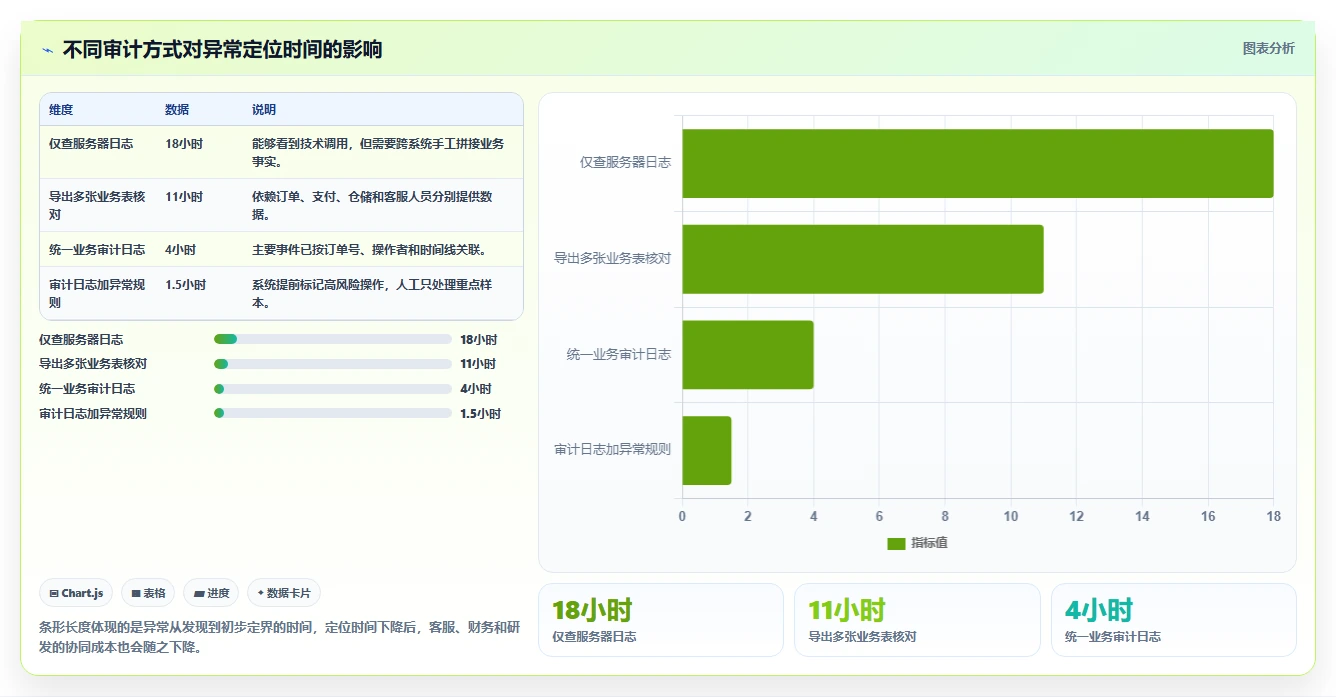Click the description starting 依赖订单、支付
The height and width of the screenshot is (697, 1336).
pyautogui.click(x=372, y=205)
